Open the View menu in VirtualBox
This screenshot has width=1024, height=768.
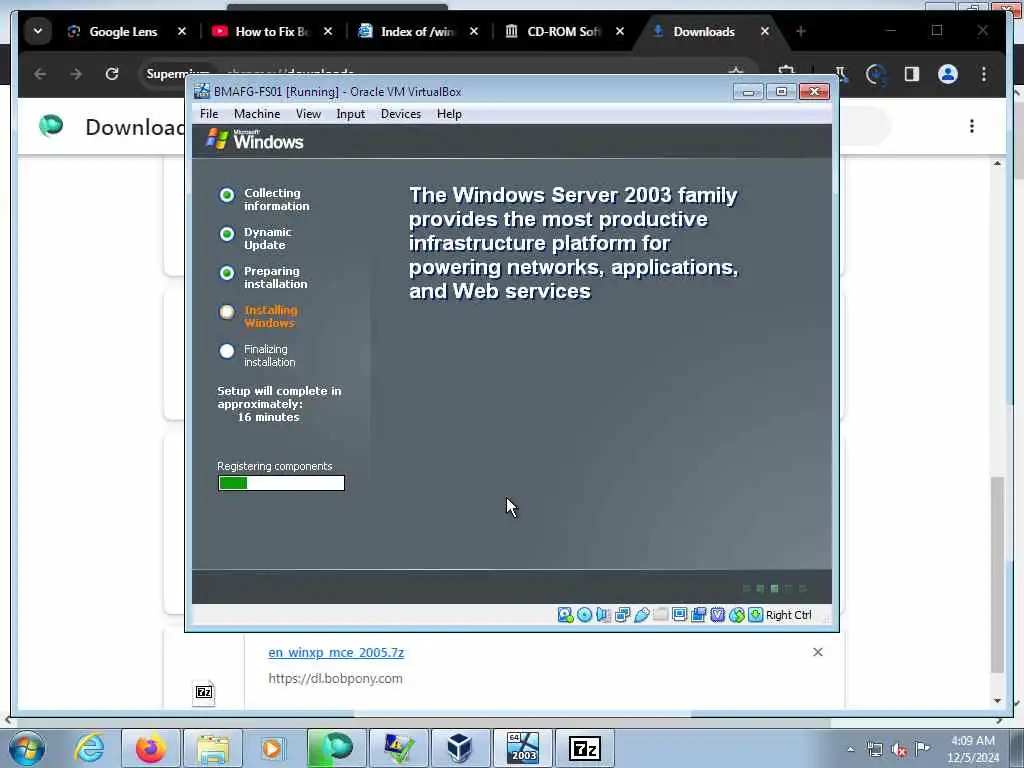308,114
